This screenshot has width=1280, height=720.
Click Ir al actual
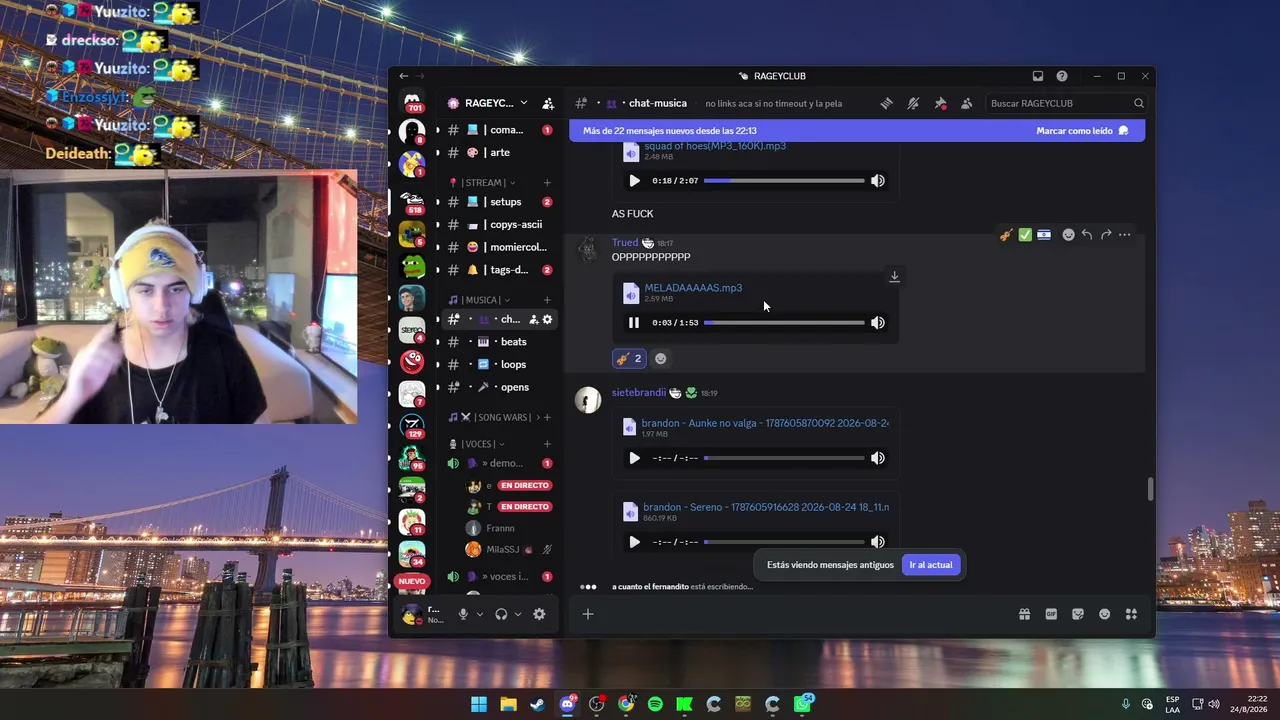click(931, 565)
